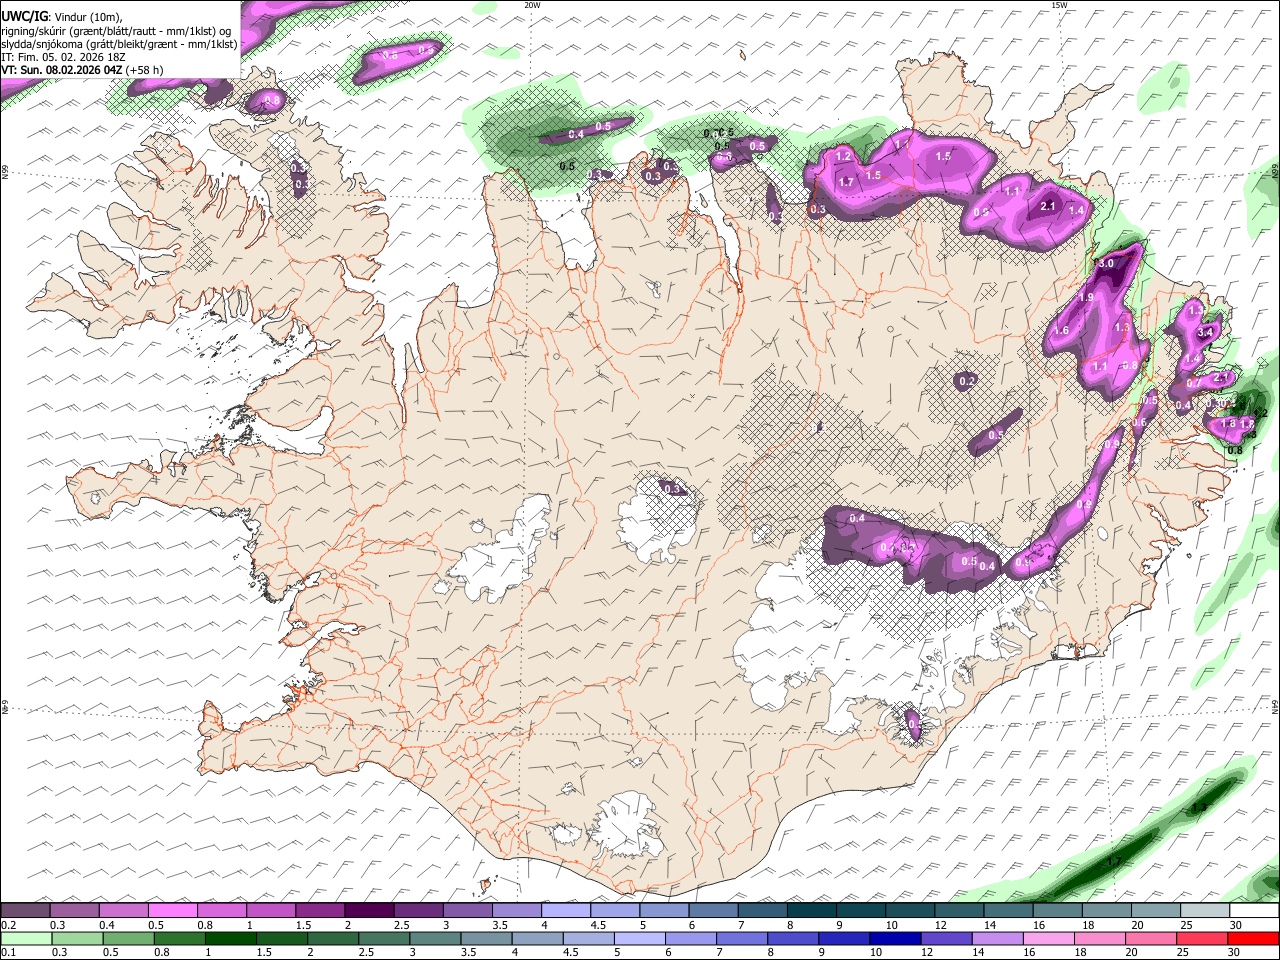Viewport: 1280px width, 960px height.
Task: Click the 0.2 label in the snow scale
Action: tap(8, 925)
